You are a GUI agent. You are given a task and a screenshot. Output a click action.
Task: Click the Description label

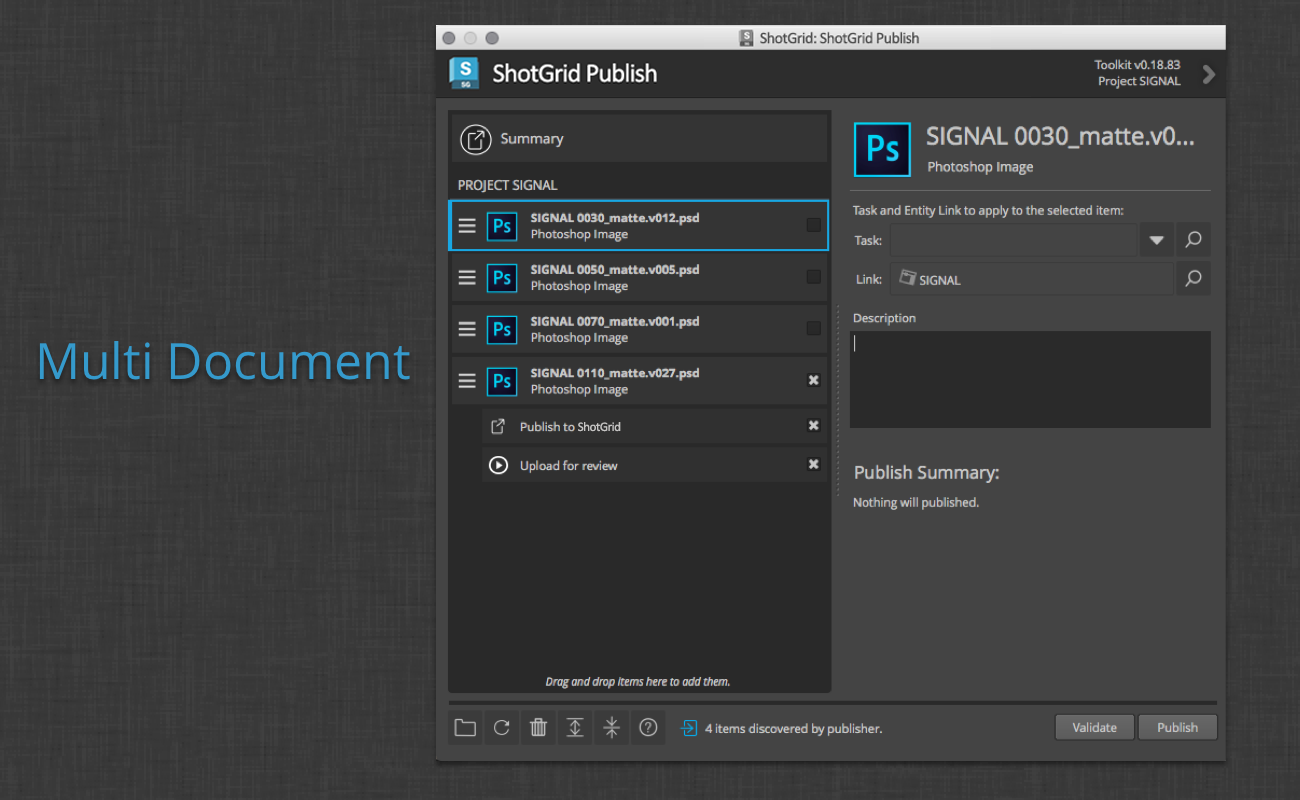[x=884, y=318]
